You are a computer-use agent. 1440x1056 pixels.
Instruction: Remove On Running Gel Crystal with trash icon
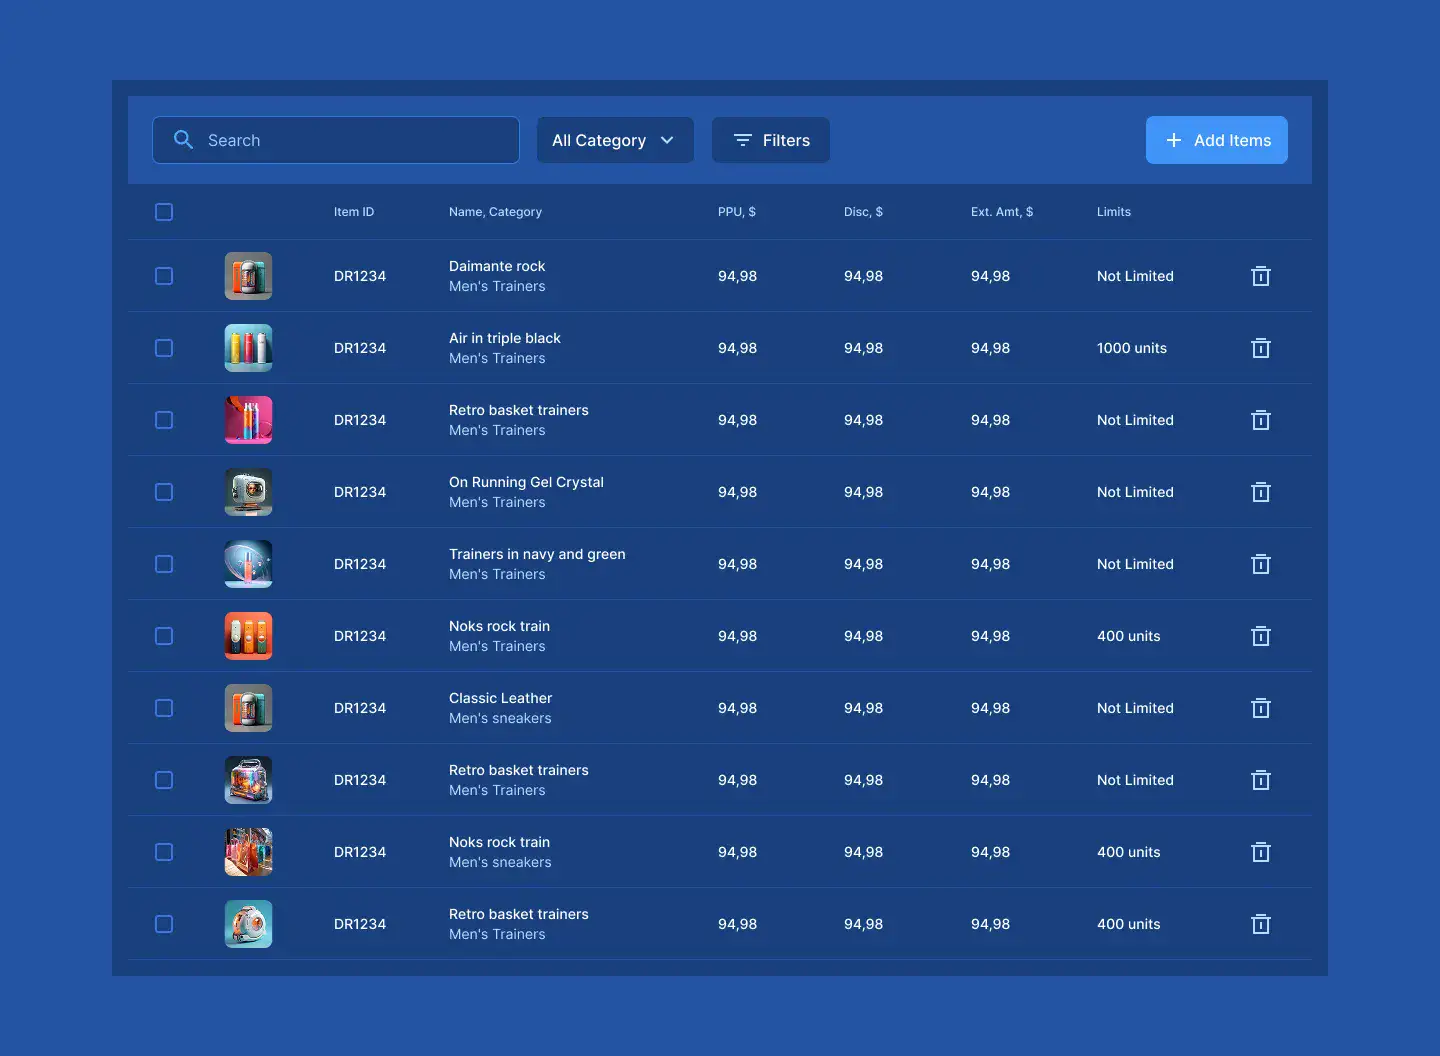(x=1261, y=492)
